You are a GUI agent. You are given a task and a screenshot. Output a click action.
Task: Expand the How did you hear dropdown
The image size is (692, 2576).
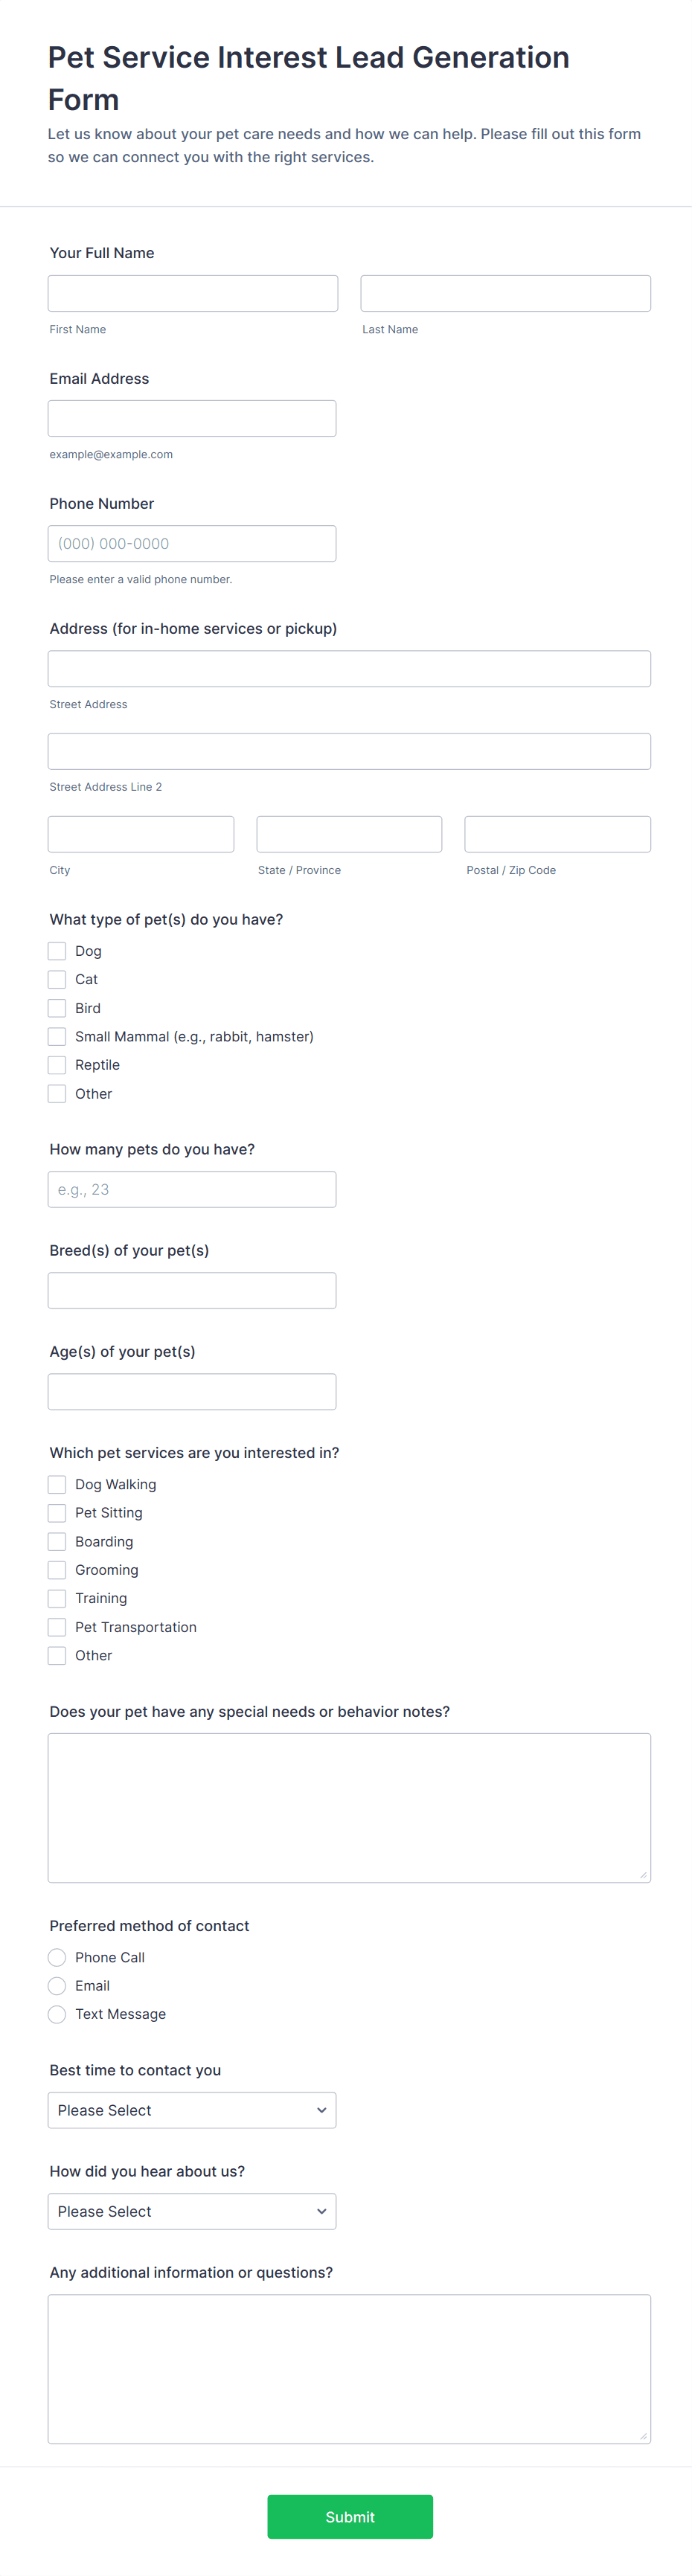click(x=192, y=2211)
